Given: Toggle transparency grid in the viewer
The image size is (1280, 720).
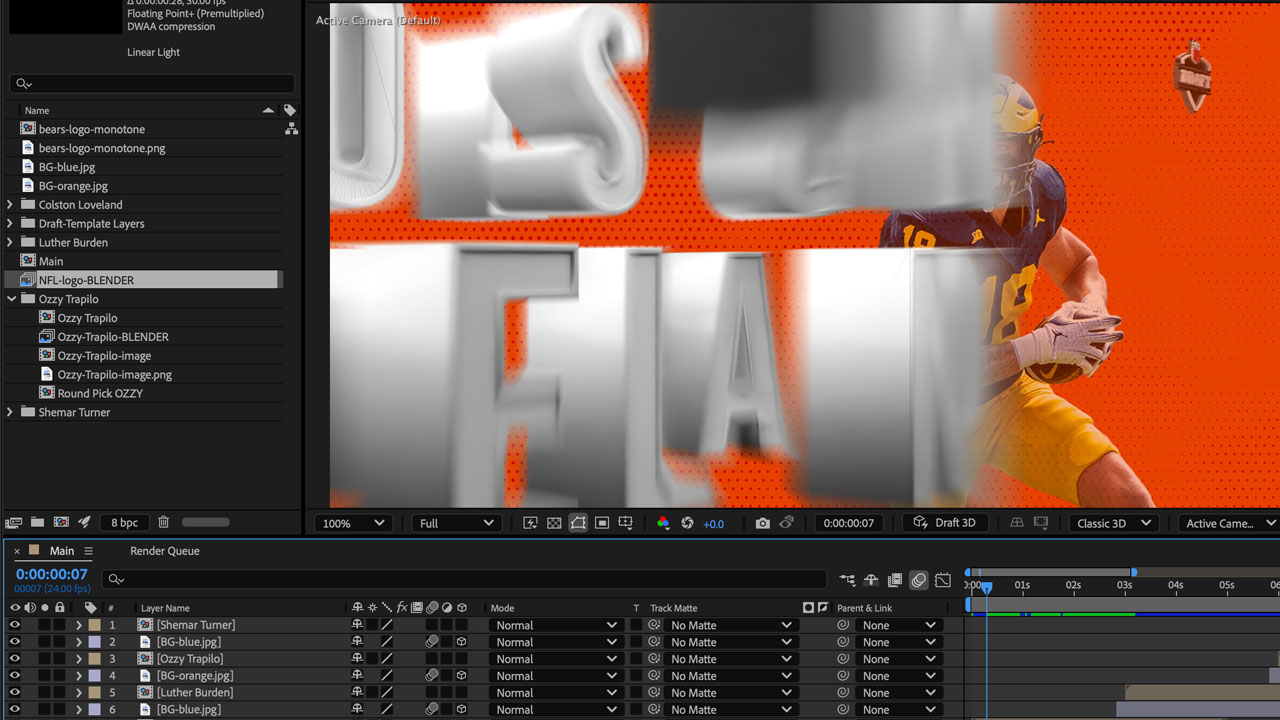Looking at the screenshot, I should pyautogui.click(x=554, y=523).
